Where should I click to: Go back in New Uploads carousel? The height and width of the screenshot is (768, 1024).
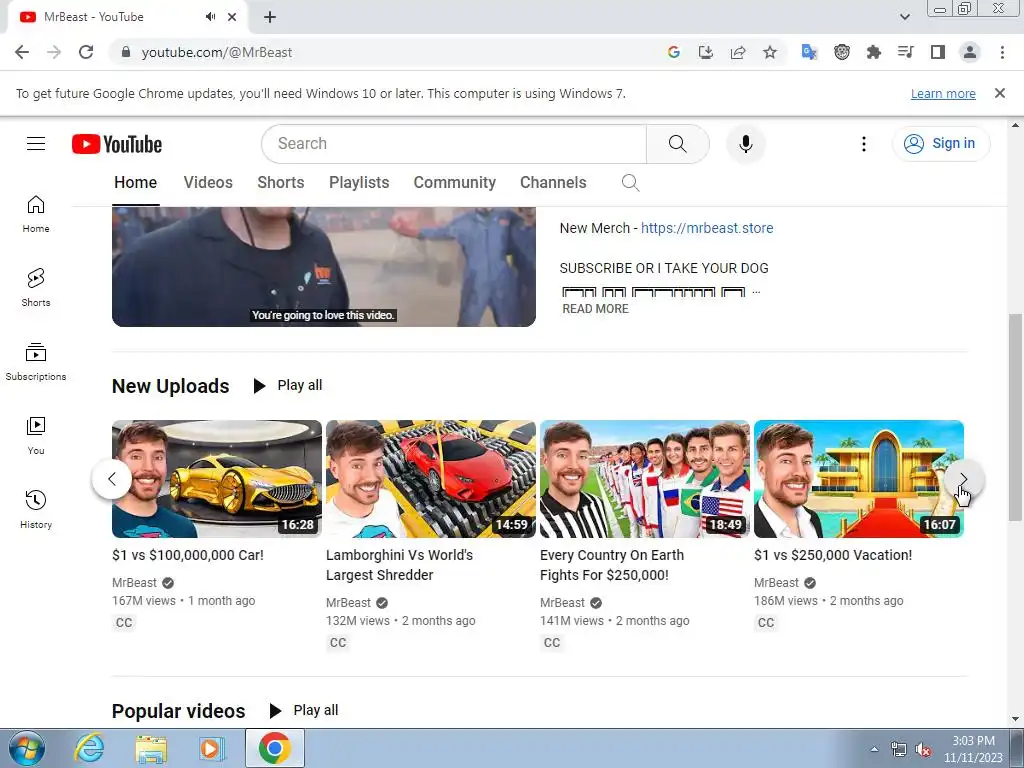coord(112,479)
